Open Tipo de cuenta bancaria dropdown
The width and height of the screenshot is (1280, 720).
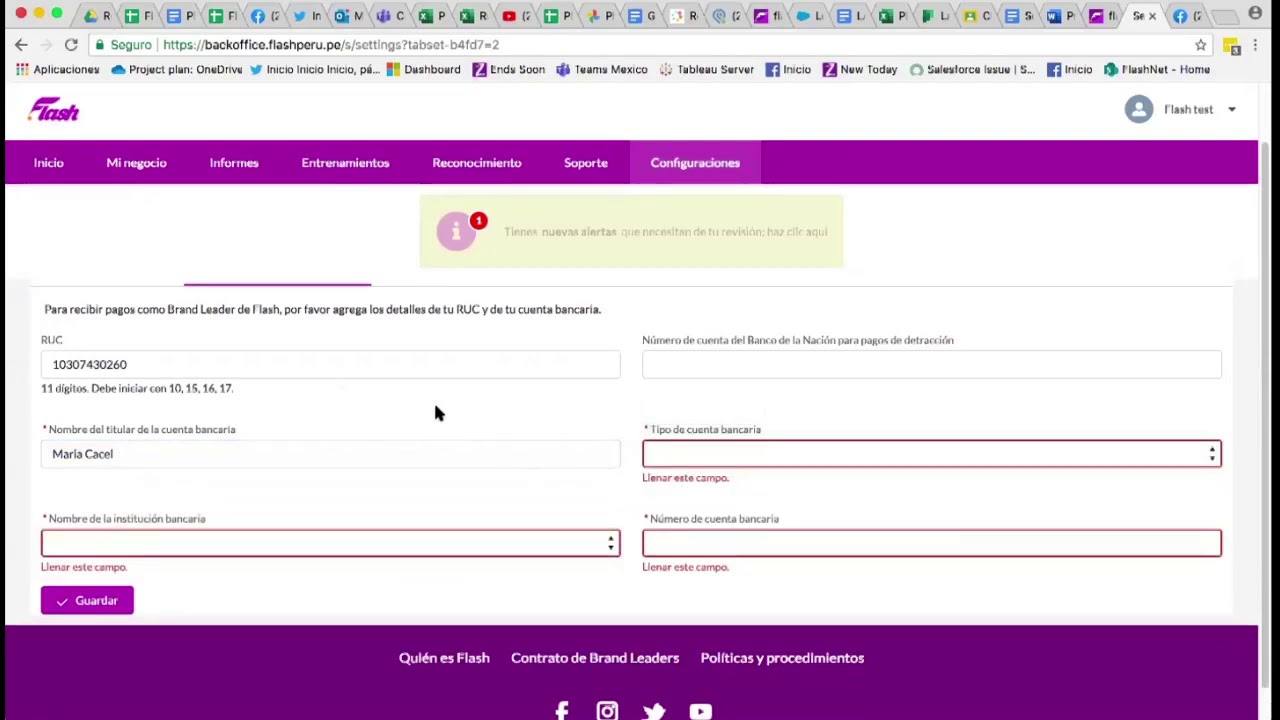coord(932,454)
